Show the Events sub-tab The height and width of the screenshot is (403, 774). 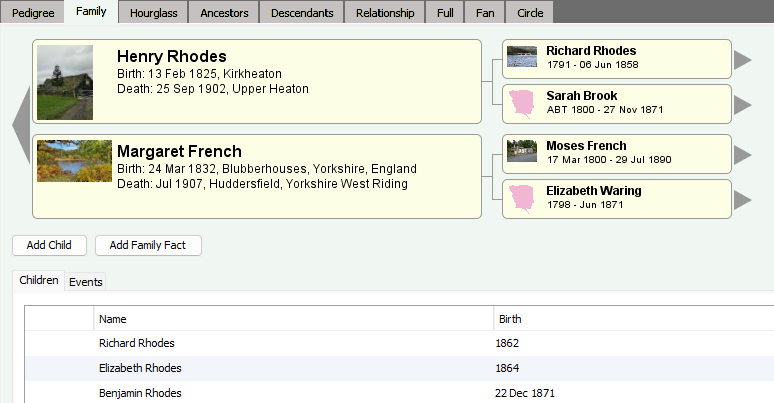click(86, 282)
